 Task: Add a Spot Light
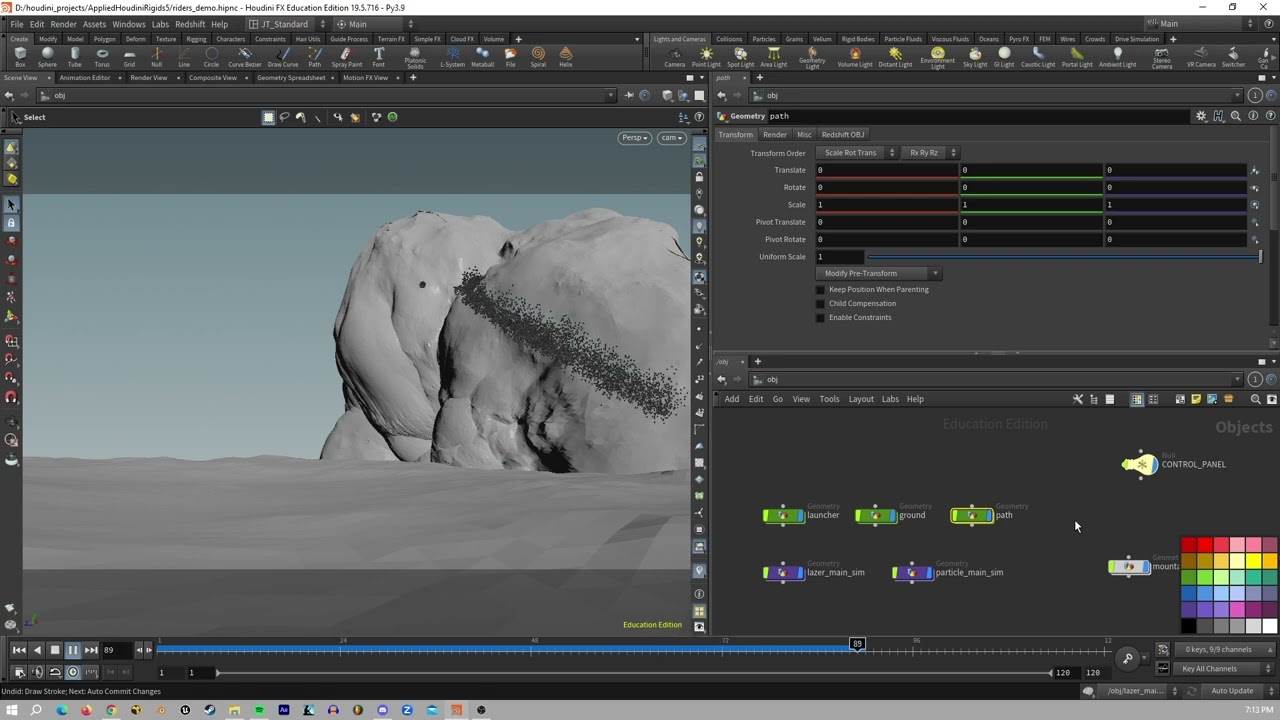coord(740,57)
